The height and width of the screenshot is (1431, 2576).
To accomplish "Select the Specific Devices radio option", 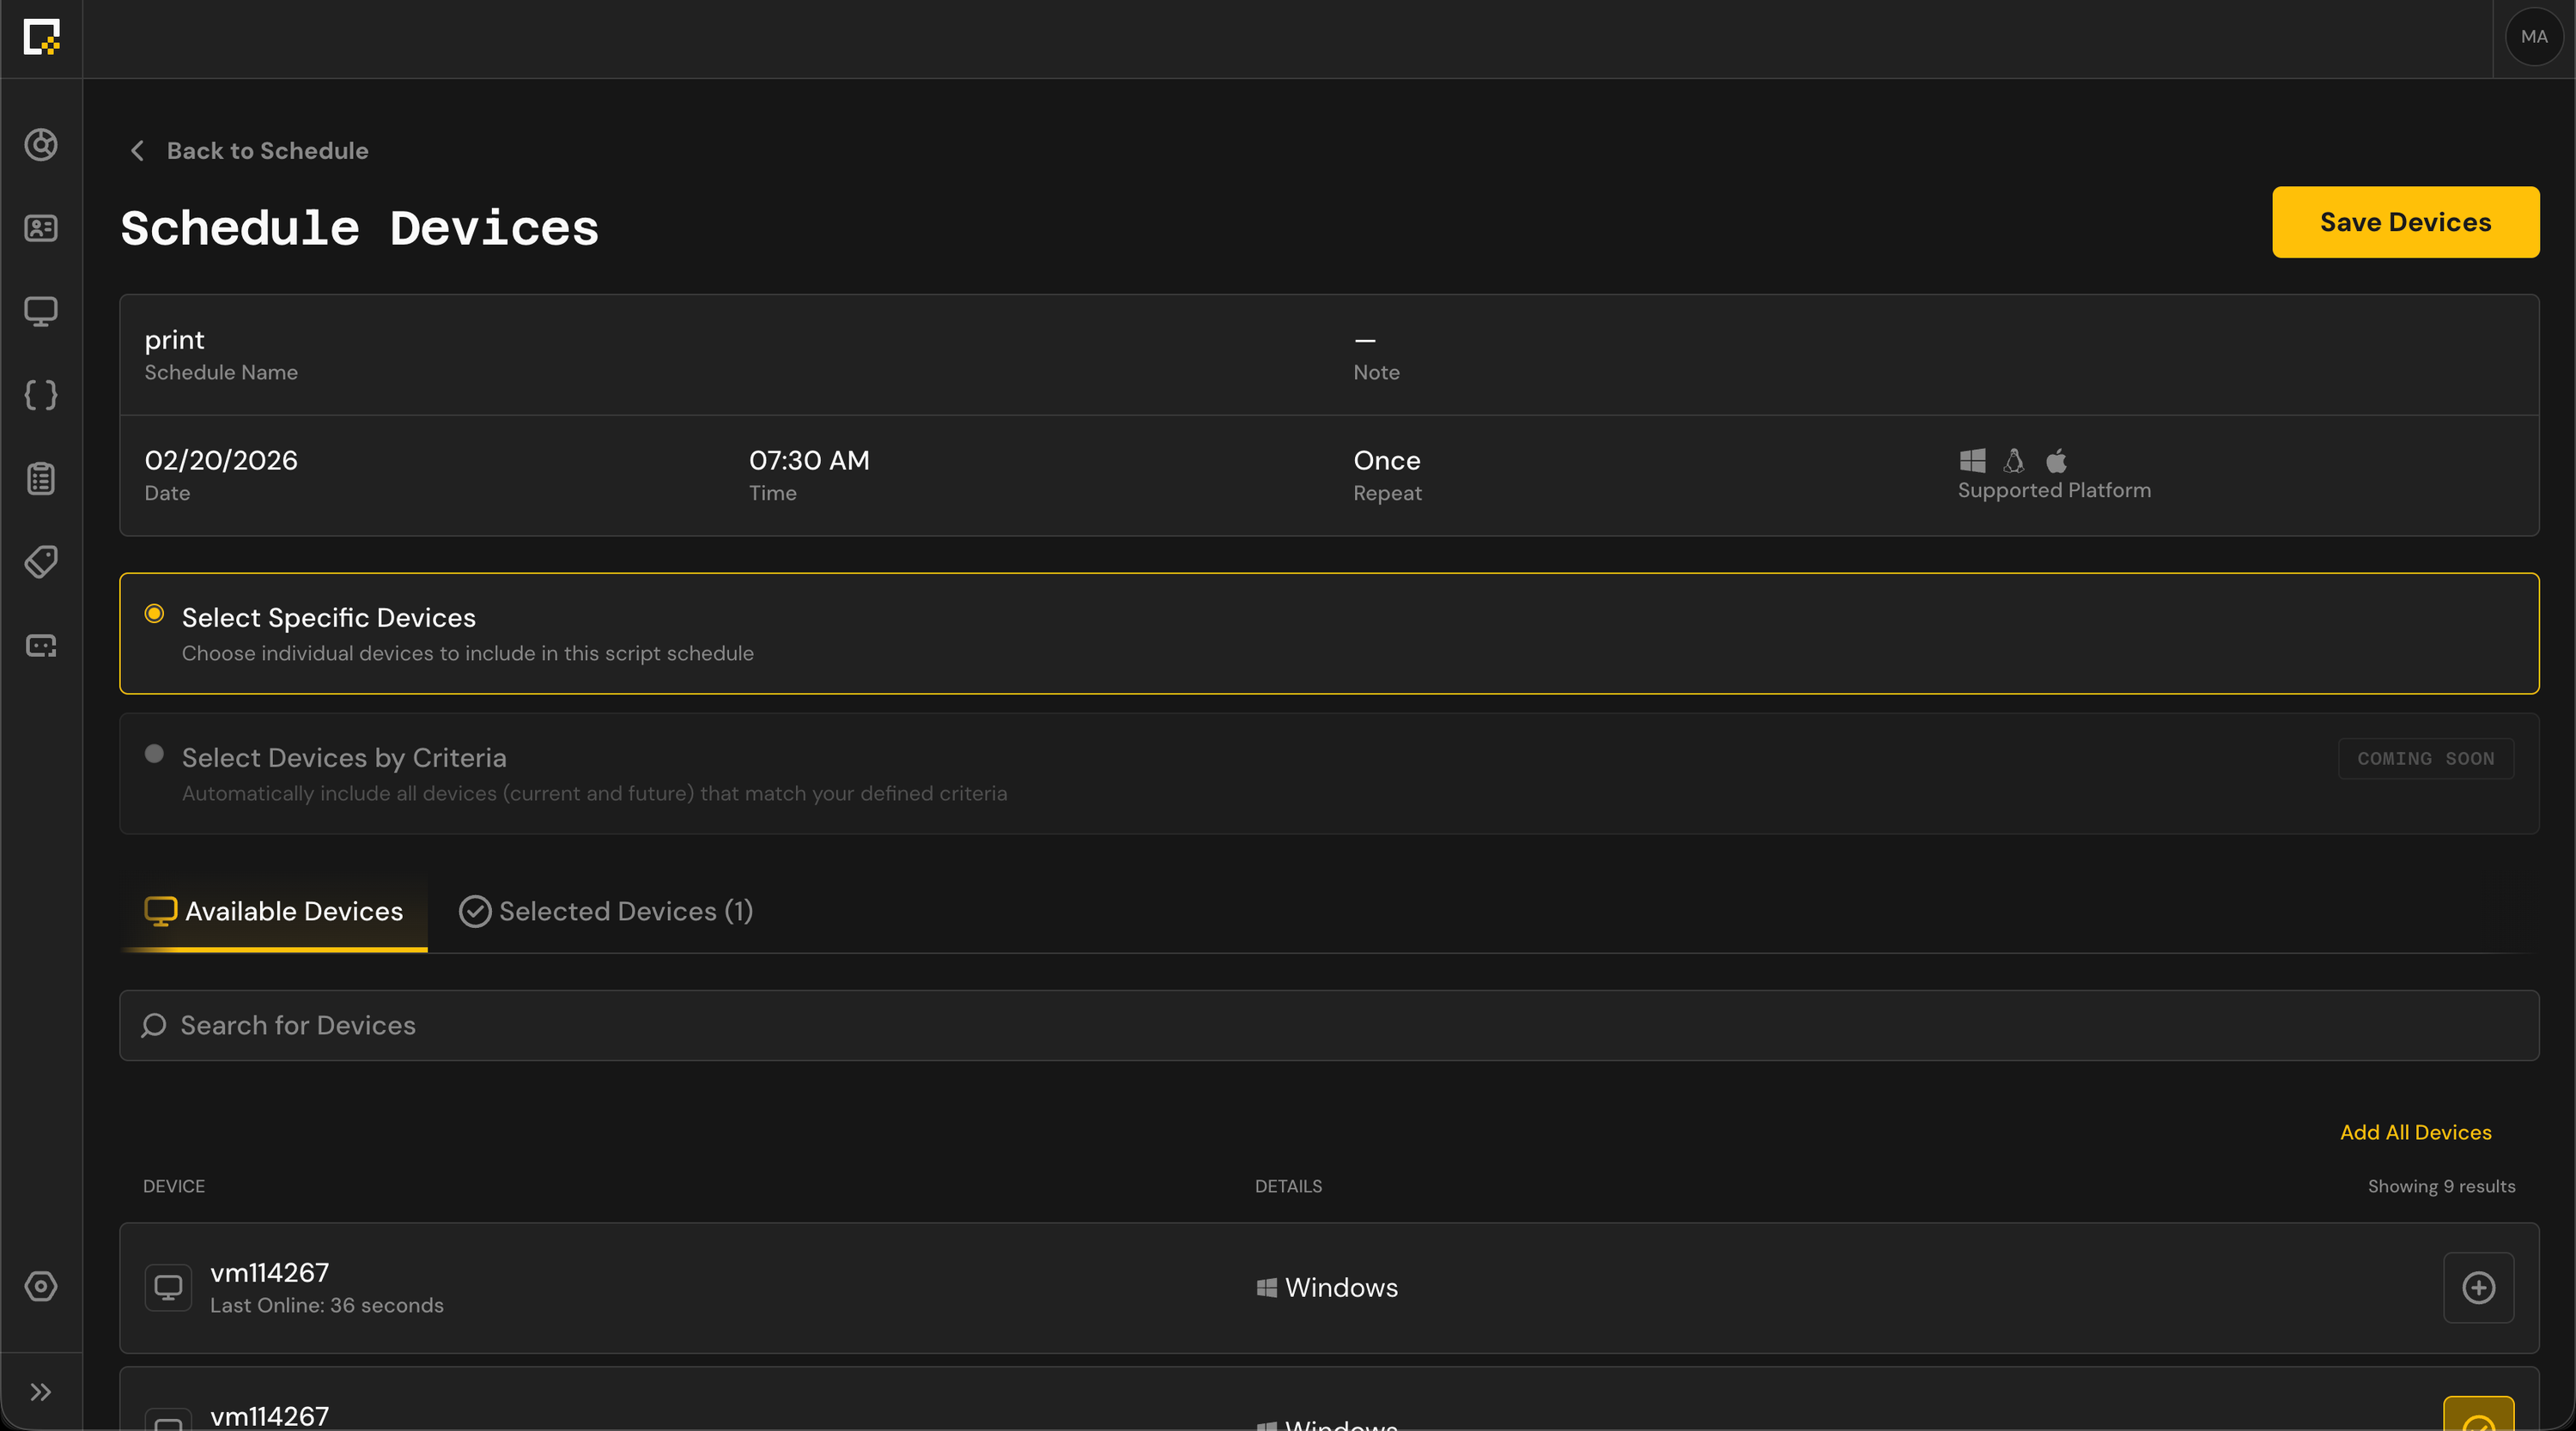I will pyautogui.click(x=154, y=614).
